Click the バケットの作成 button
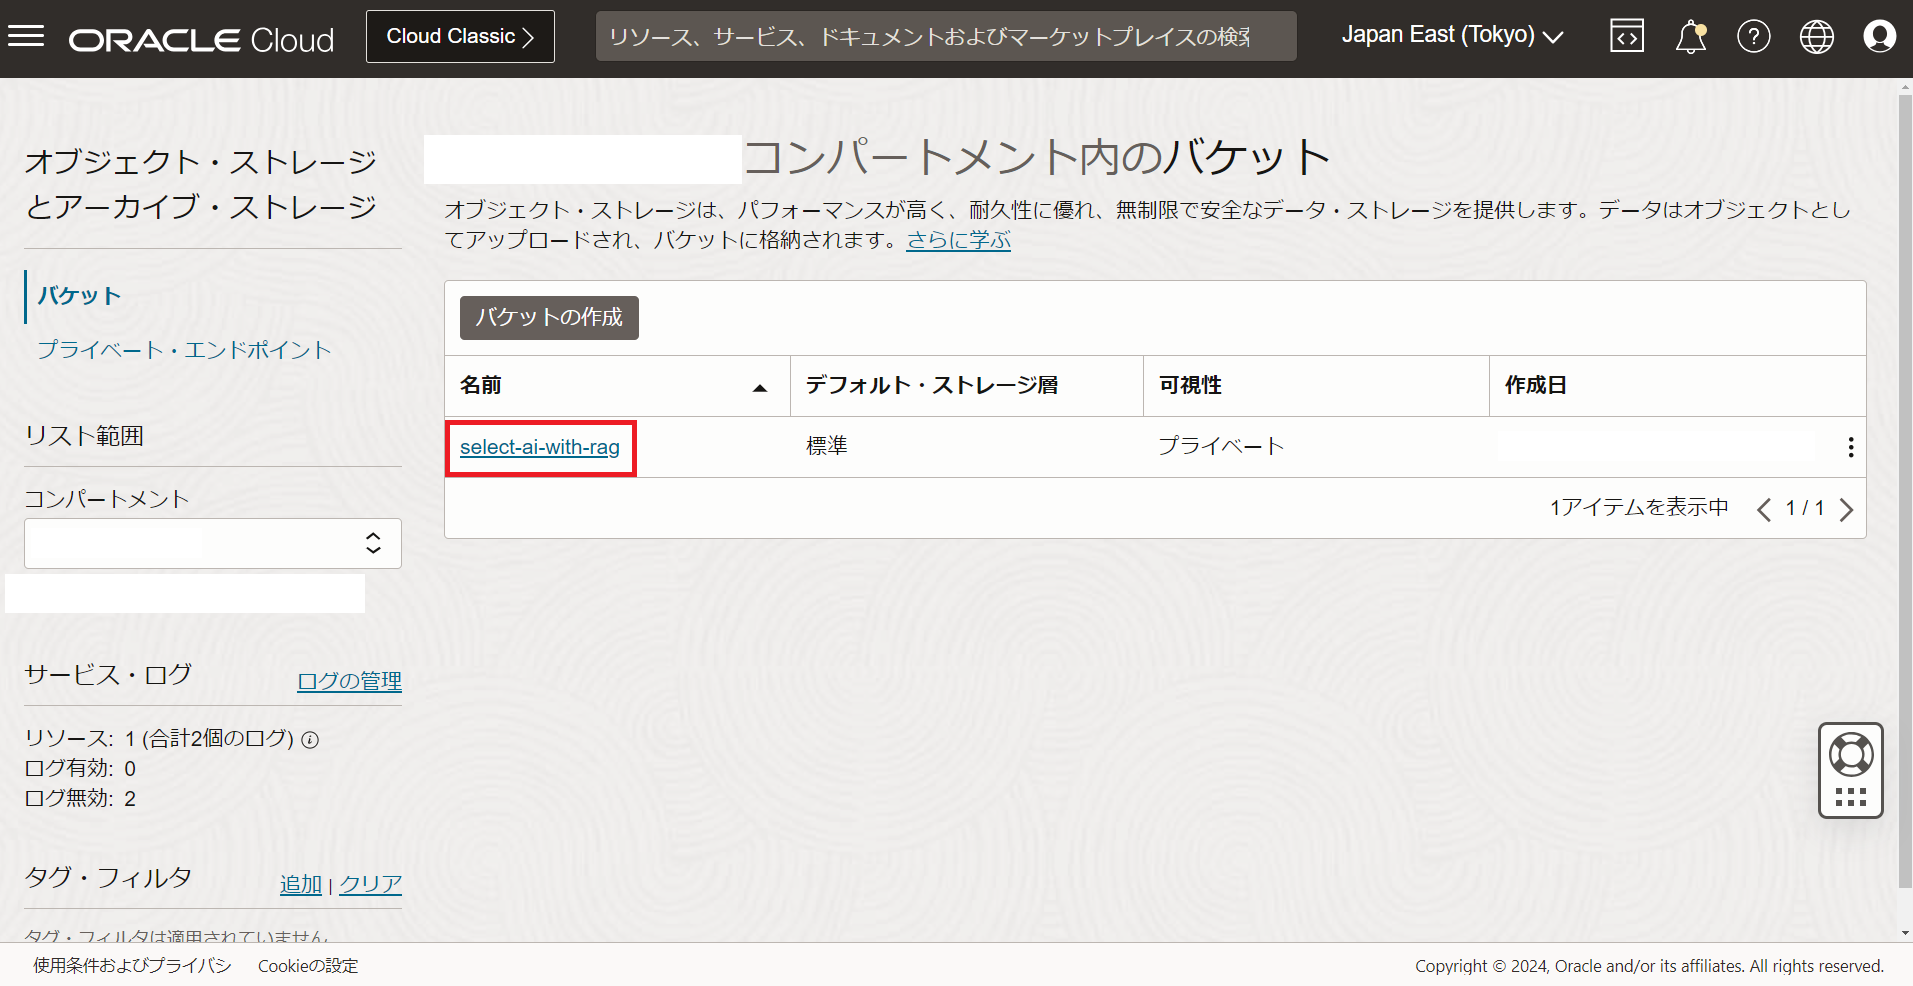 pyautogui.click(x=549, y=318)
